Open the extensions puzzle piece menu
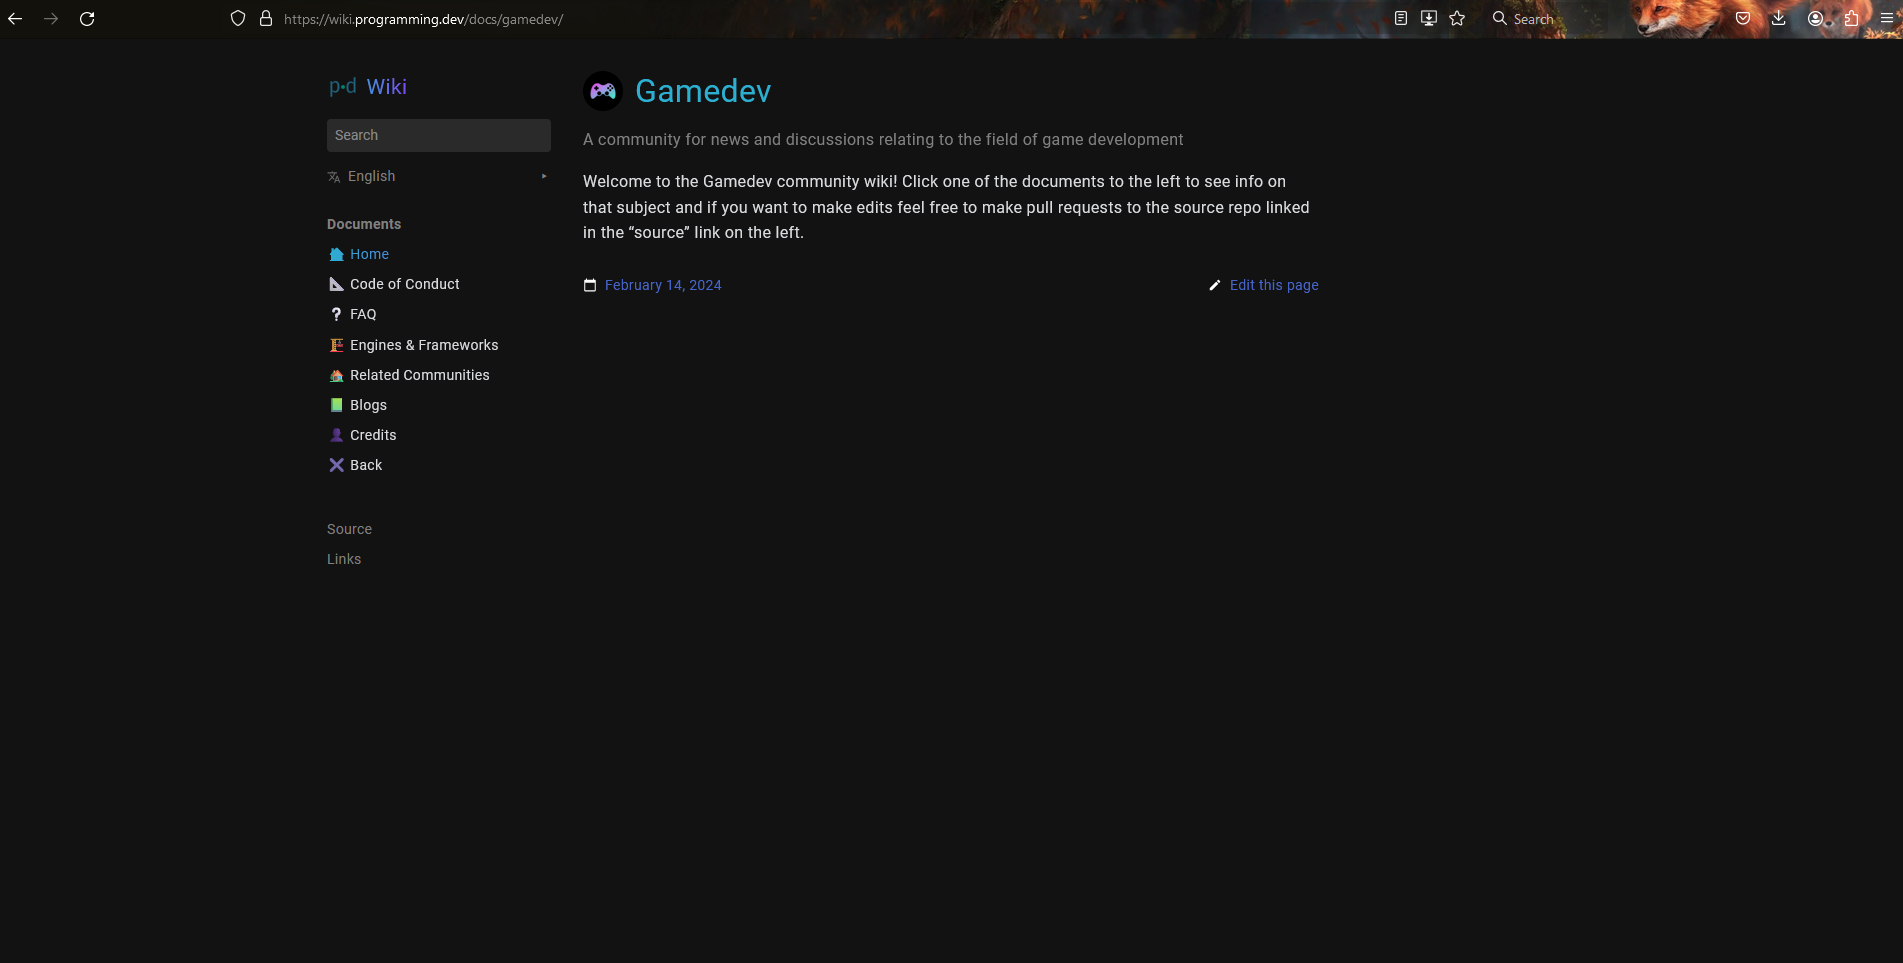The height and width of the screenshot is (963, 1903). click(1851, 18)
